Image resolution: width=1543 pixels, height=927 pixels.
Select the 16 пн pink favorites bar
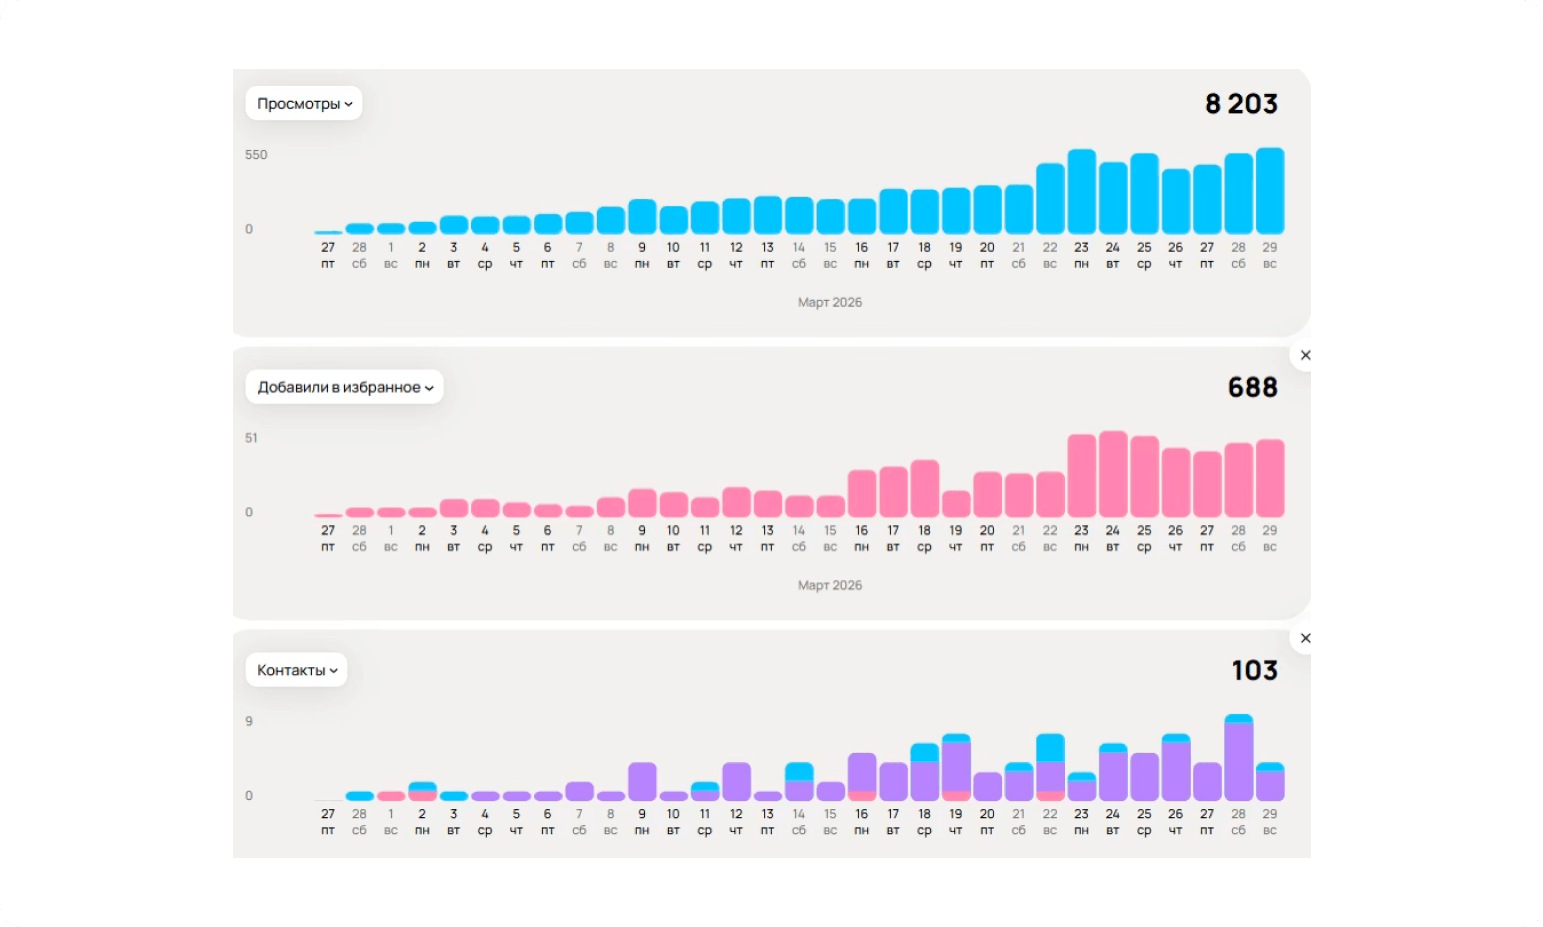pos(861,494)
